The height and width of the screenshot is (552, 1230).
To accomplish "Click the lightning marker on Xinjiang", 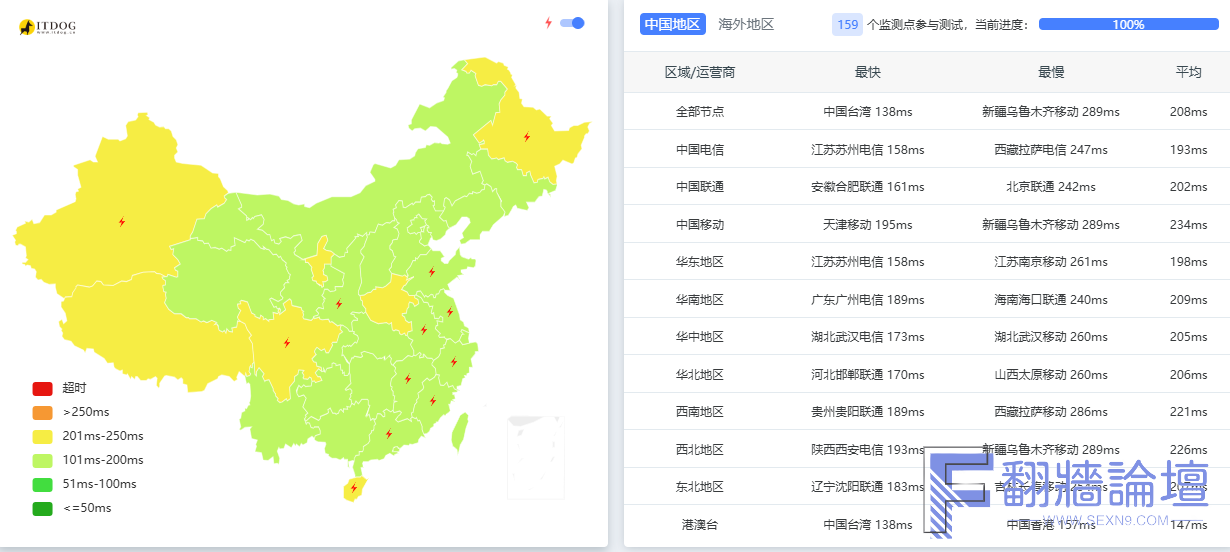I will pyautogui.click(x=122, y=222).
